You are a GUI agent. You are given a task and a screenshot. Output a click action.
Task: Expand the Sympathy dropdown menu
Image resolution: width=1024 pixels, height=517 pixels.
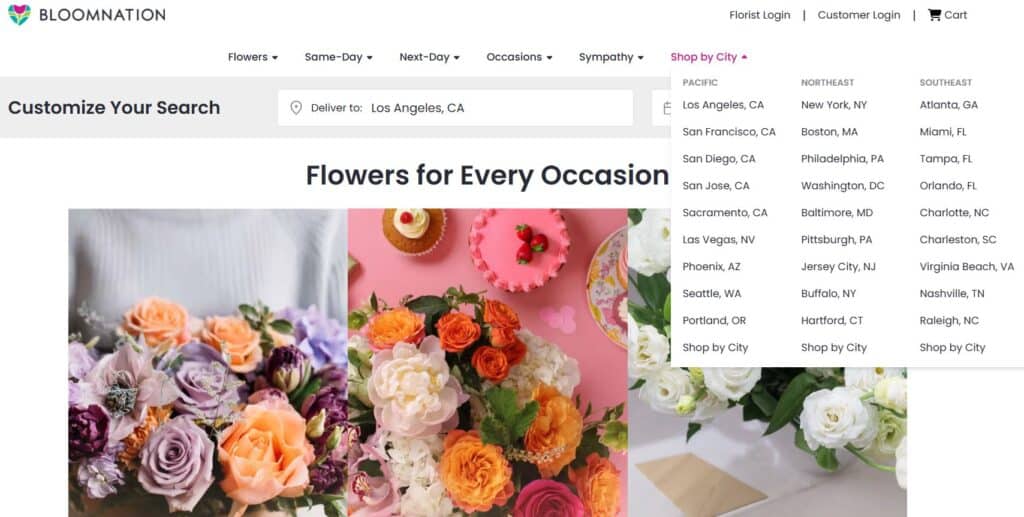click(611, 57)
